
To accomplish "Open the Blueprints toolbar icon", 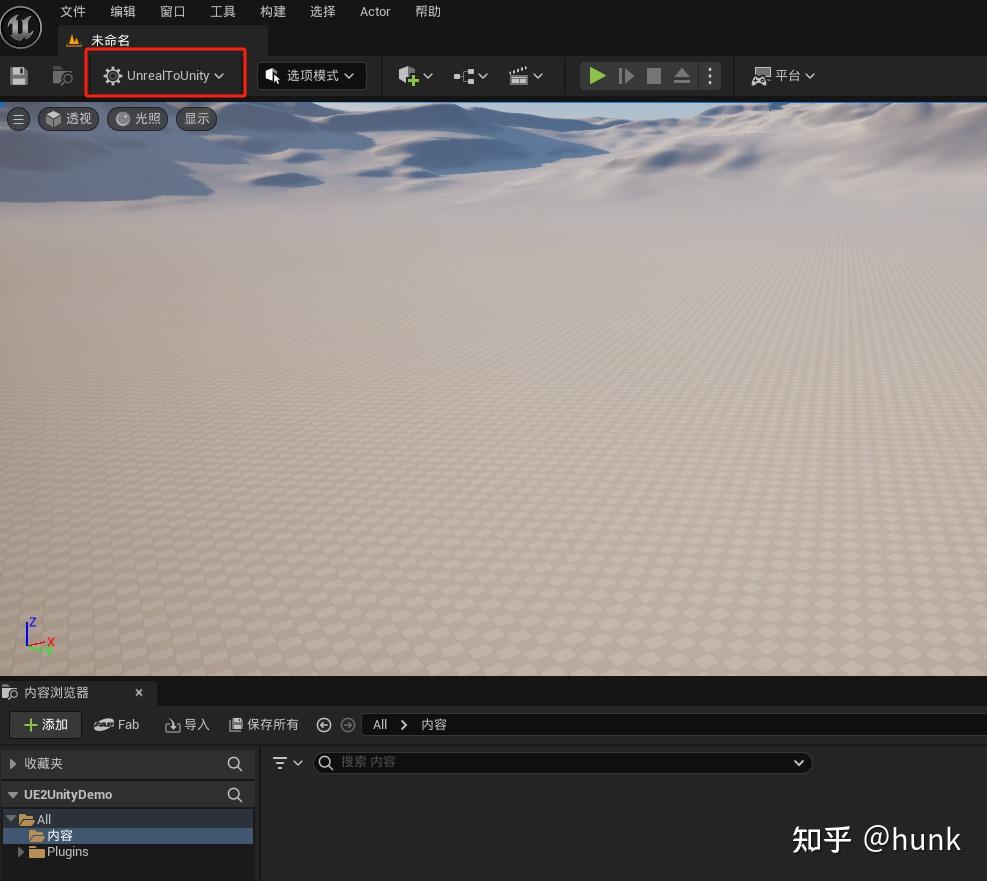I will coord(464,75).
